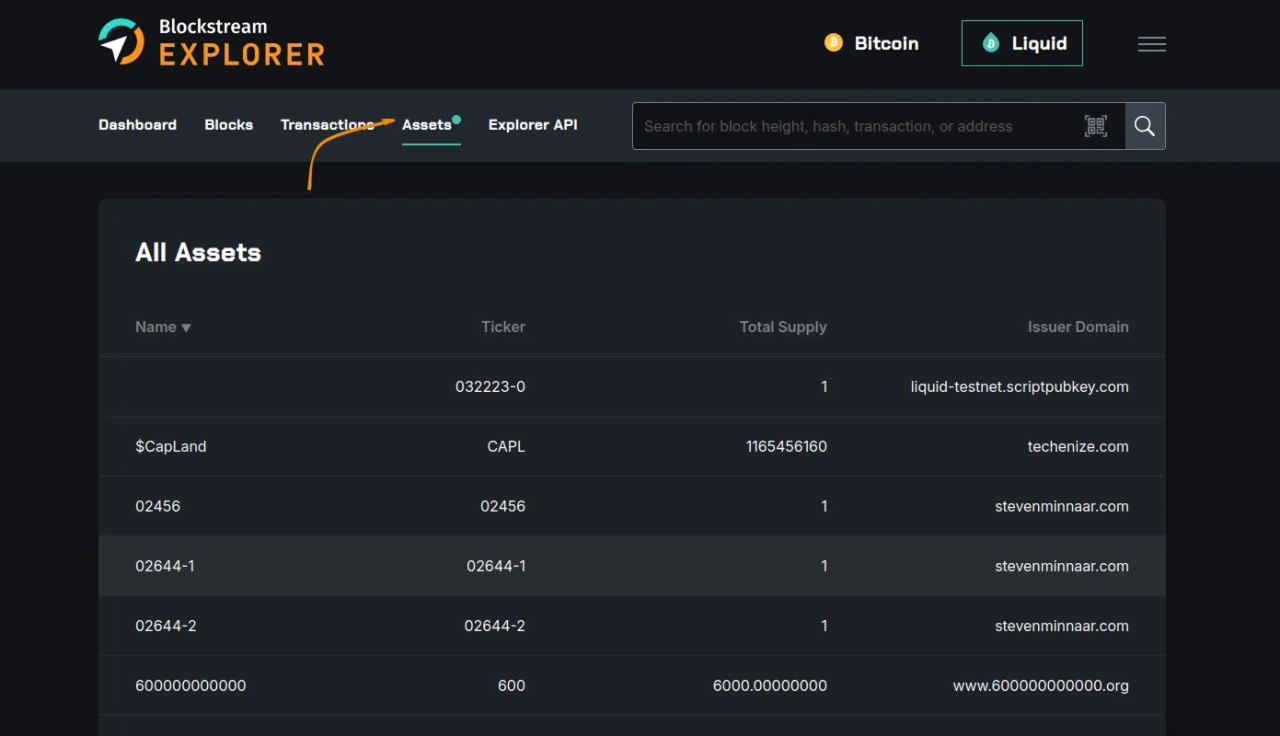This screenshot has height=736, width=1280.
Task: Open the 600000000000 asset
Action: [x=190, y=686]
